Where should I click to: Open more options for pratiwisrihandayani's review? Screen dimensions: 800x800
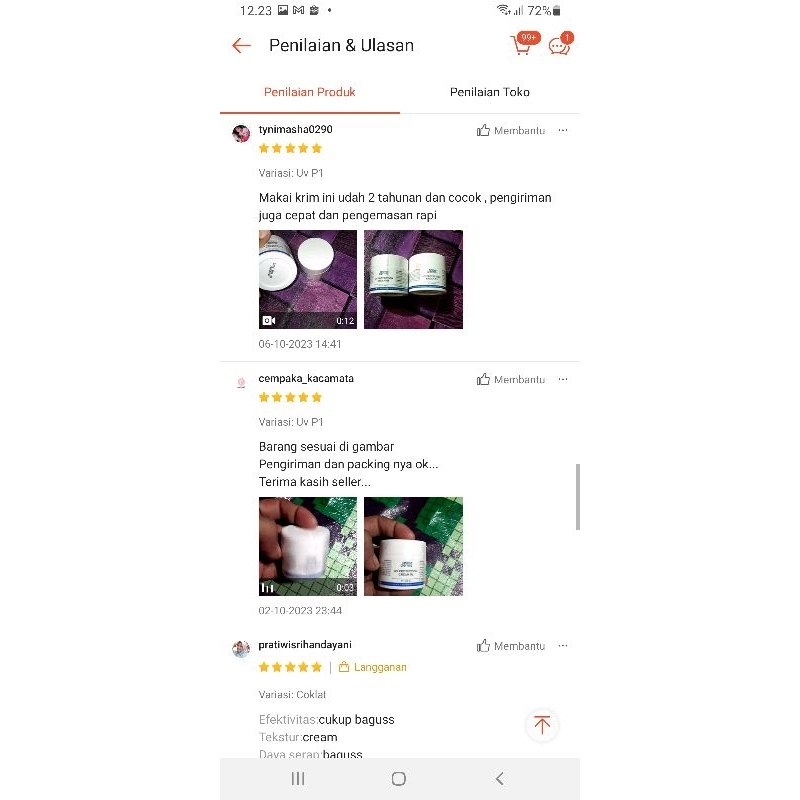tap(563, 645)
